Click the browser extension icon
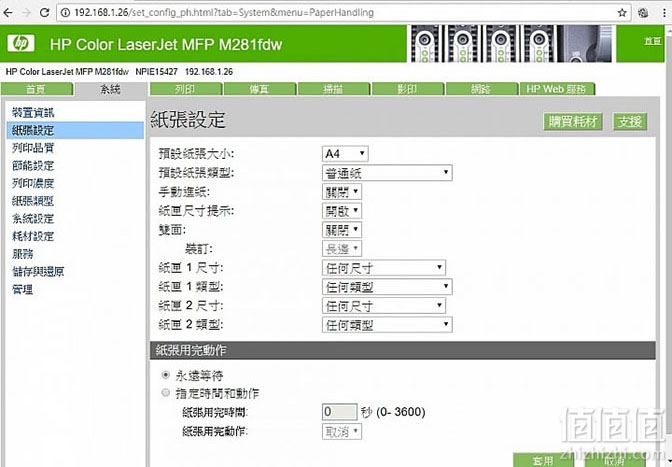 pos(643,13)
